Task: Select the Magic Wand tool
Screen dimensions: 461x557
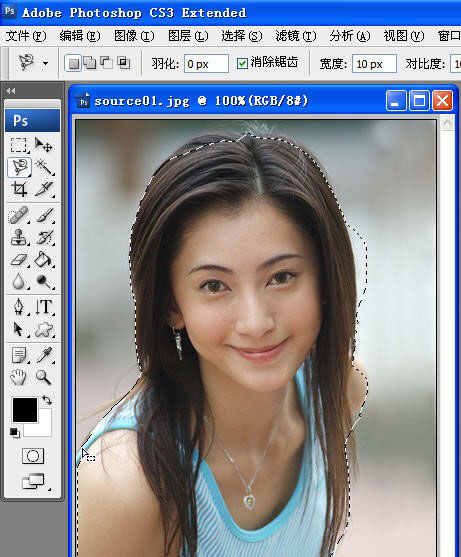Action: click(44, 167)
